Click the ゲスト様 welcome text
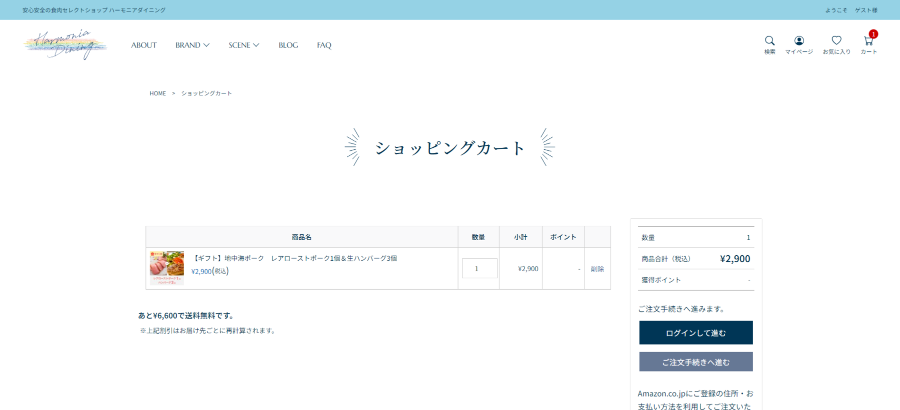The height and width of the screenshot is (410, 900). point(865,10)
